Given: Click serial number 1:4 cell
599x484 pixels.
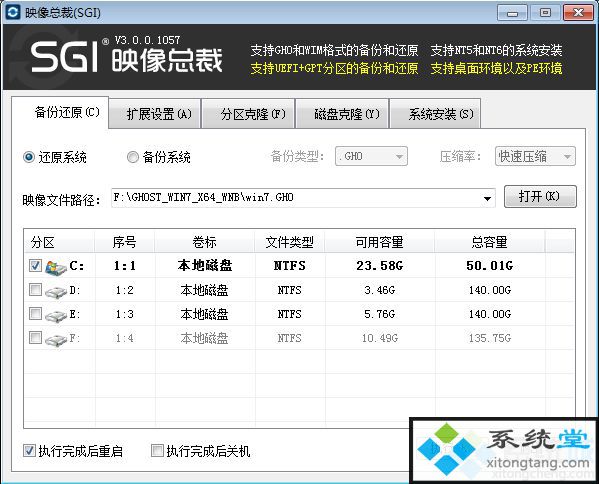Looking at the screenshot, I should pyautogui.click(x=125, y=338).
